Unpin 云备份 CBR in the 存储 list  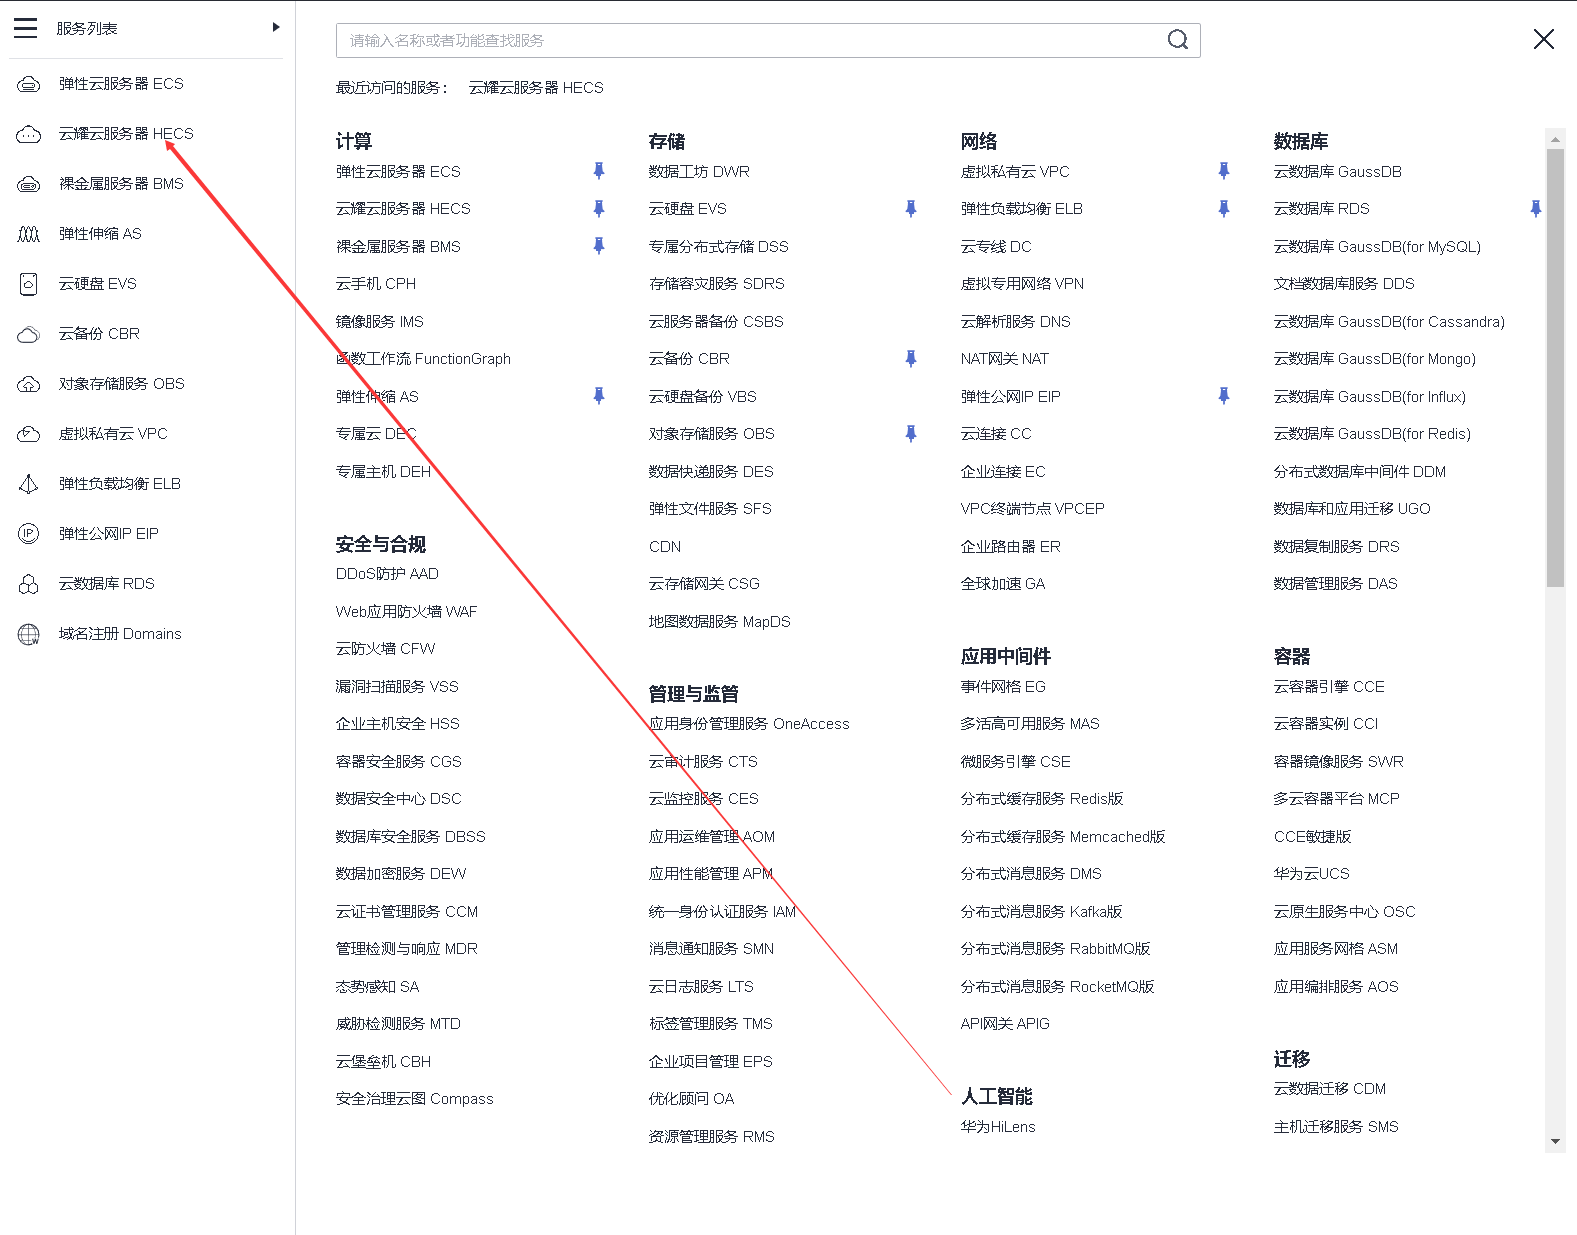point(911,359)
